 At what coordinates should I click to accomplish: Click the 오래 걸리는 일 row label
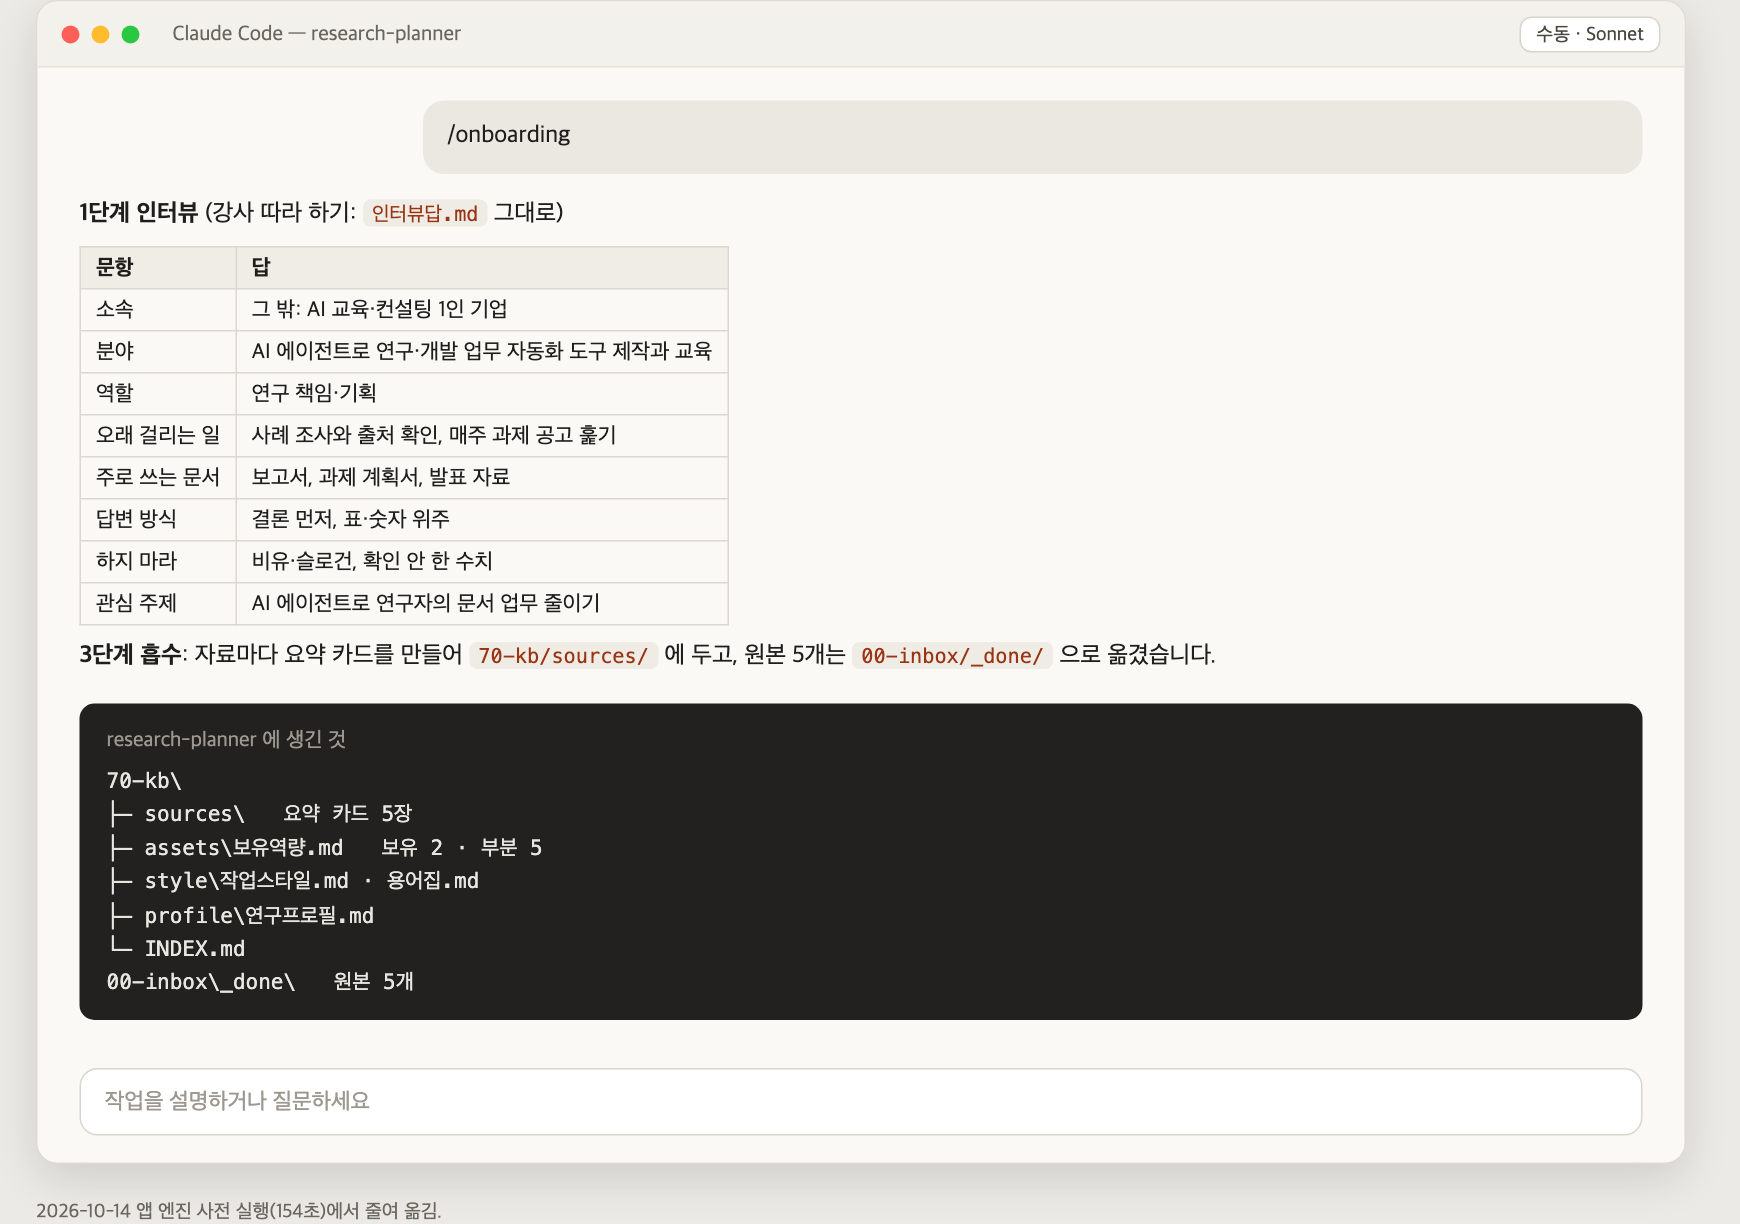(158, 435)
